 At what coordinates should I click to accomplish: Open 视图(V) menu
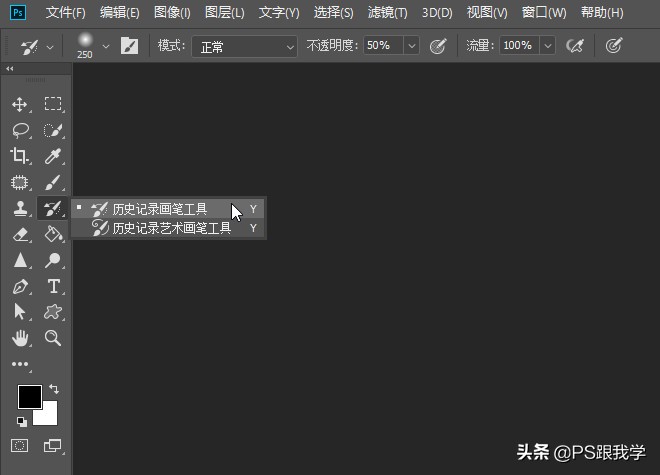coord(487,13)
